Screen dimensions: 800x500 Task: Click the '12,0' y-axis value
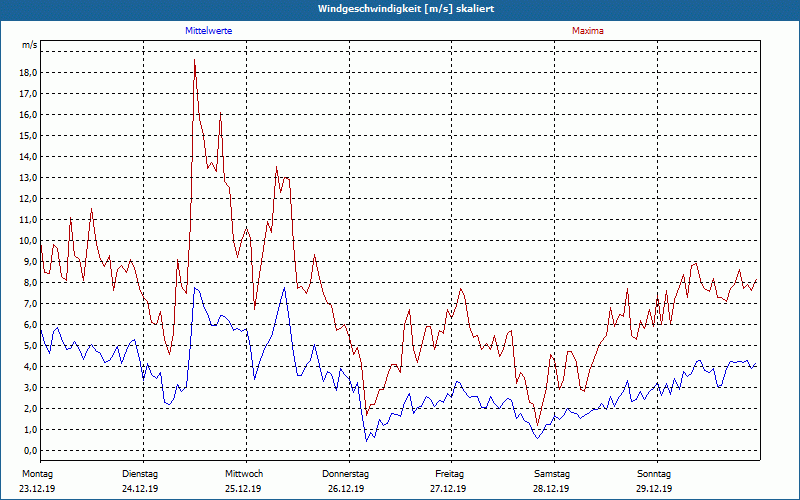pyautogui.click(x=28, y=198)
